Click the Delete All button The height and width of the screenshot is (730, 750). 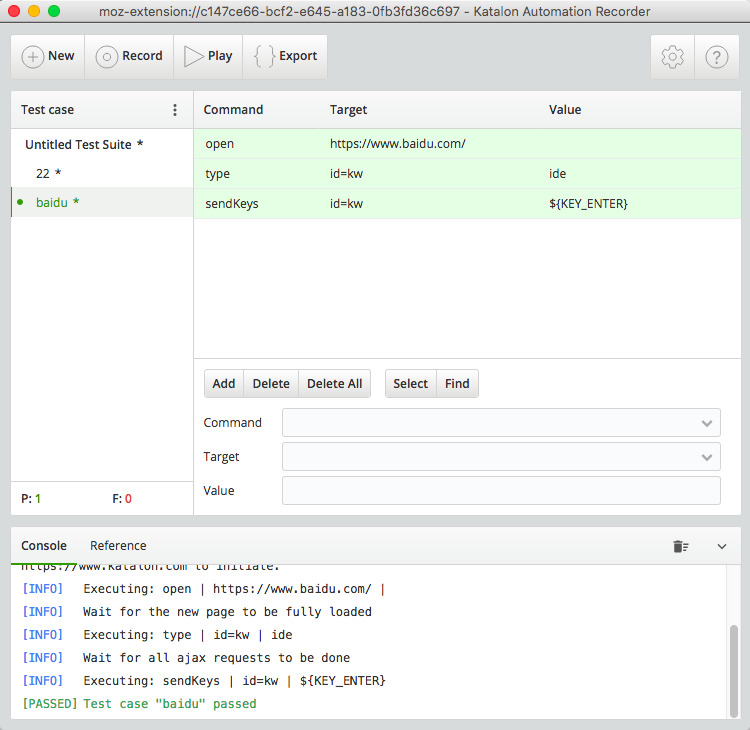334,384
